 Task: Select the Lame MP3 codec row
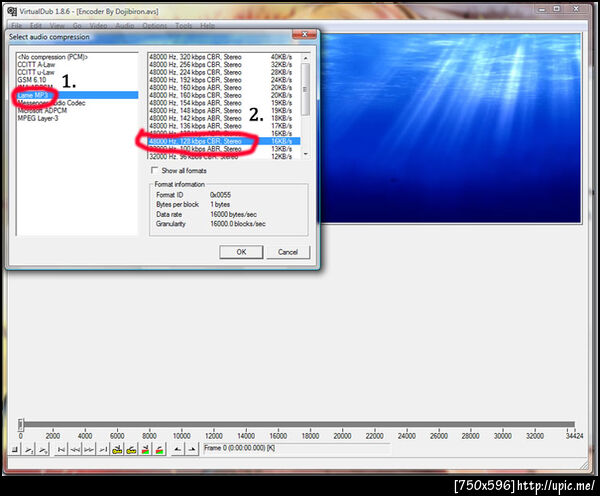pyautogui.click(x=77, y=95)
